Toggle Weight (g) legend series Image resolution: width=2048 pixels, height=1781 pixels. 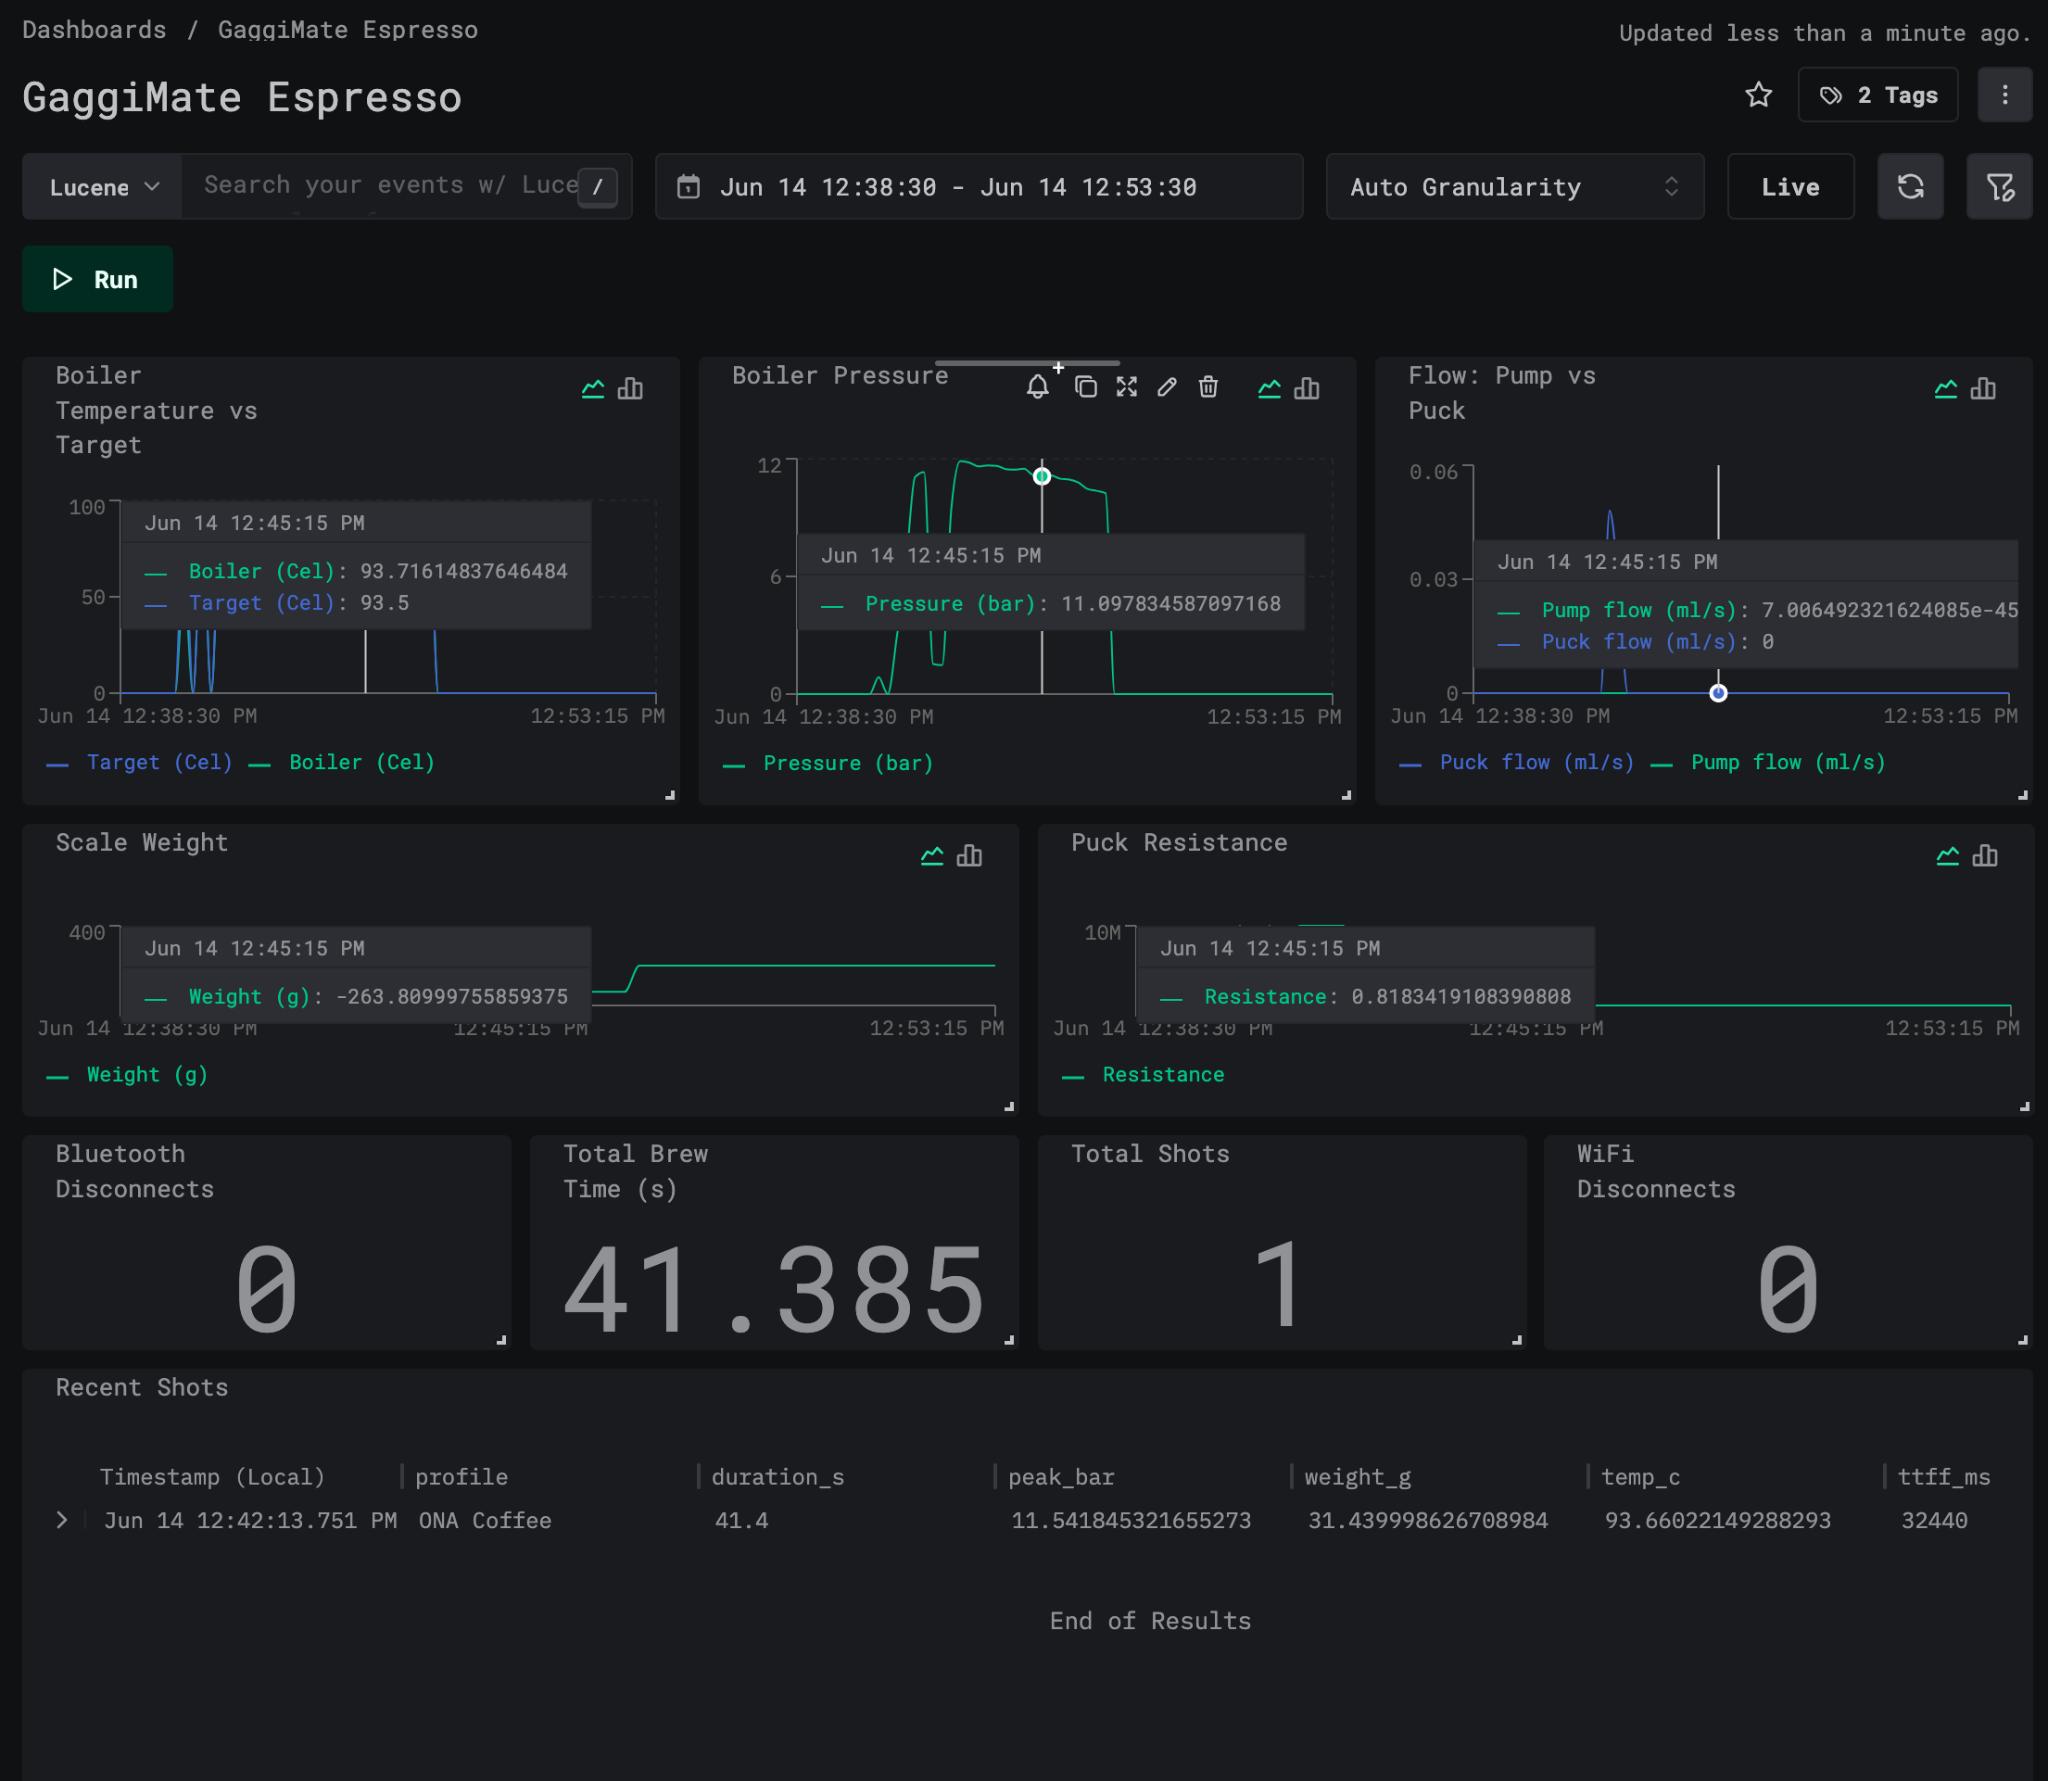pyautogui.click(x=128, y=1074)
